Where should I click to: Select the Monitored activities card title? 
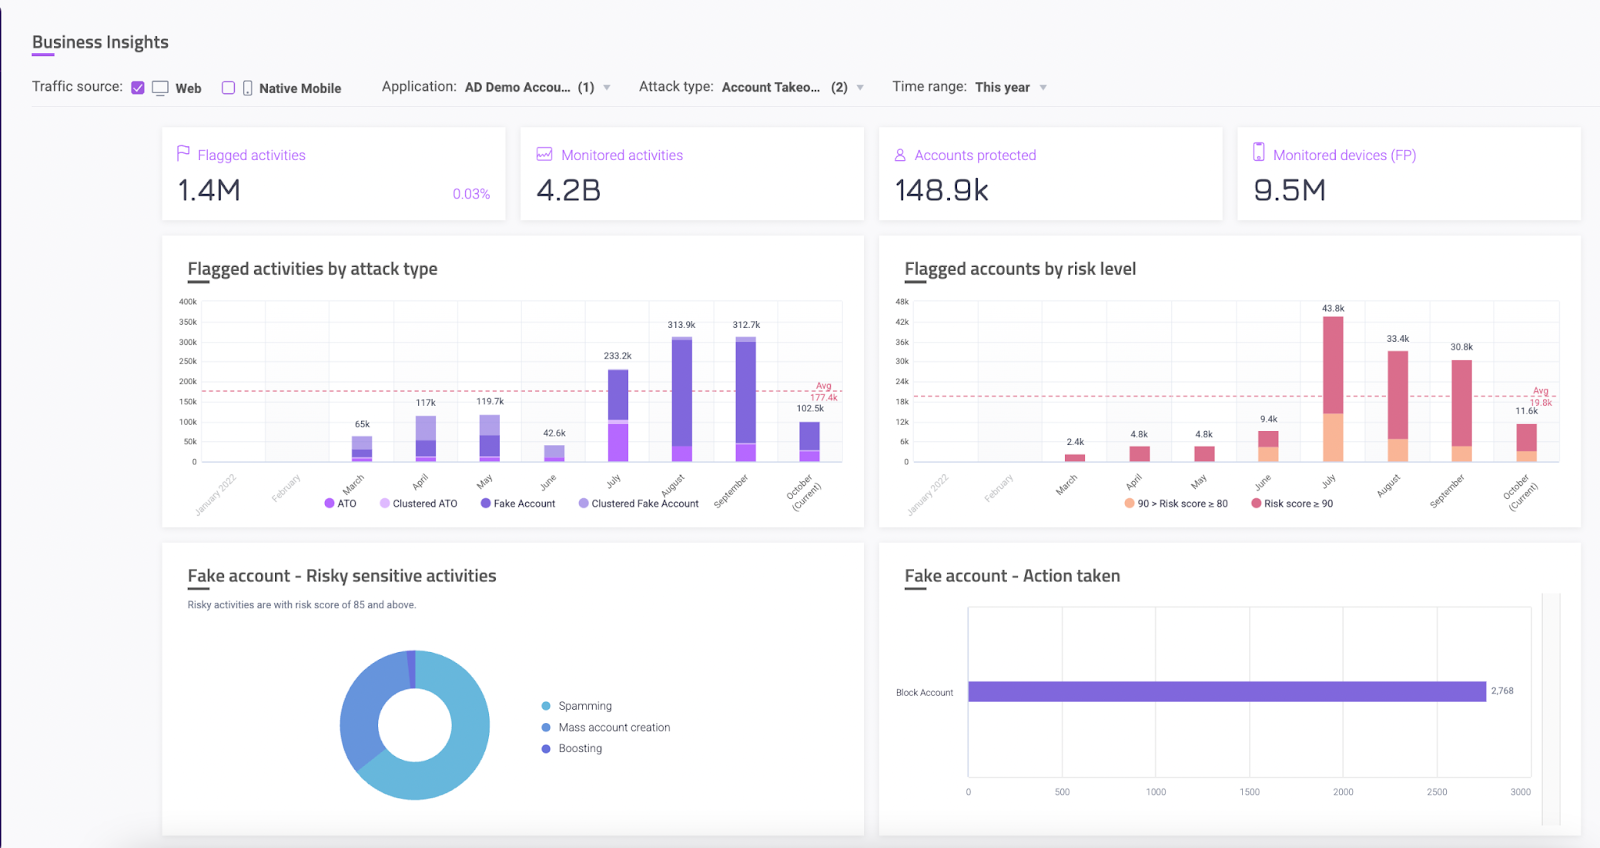622,155
